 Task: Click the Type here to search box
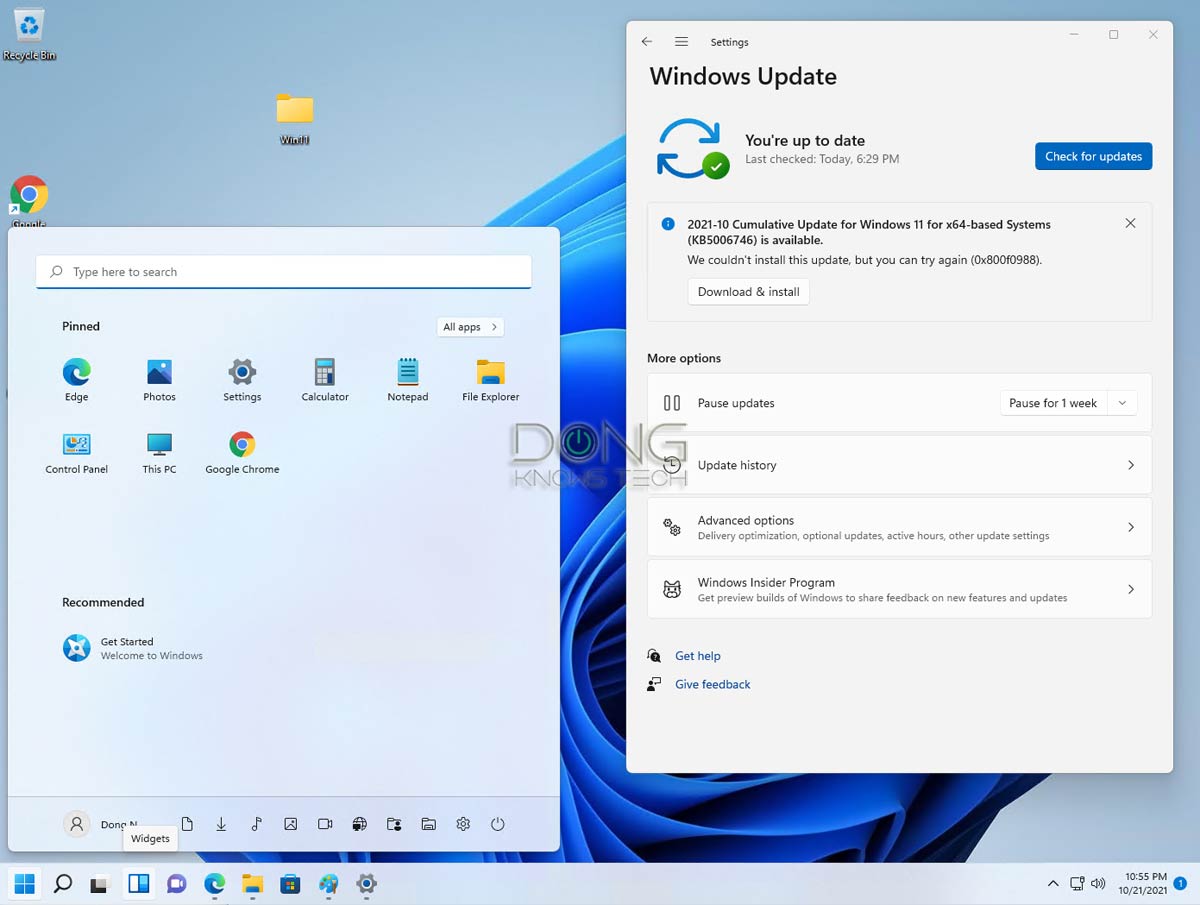pyautogui.click(x=284, y=272)
